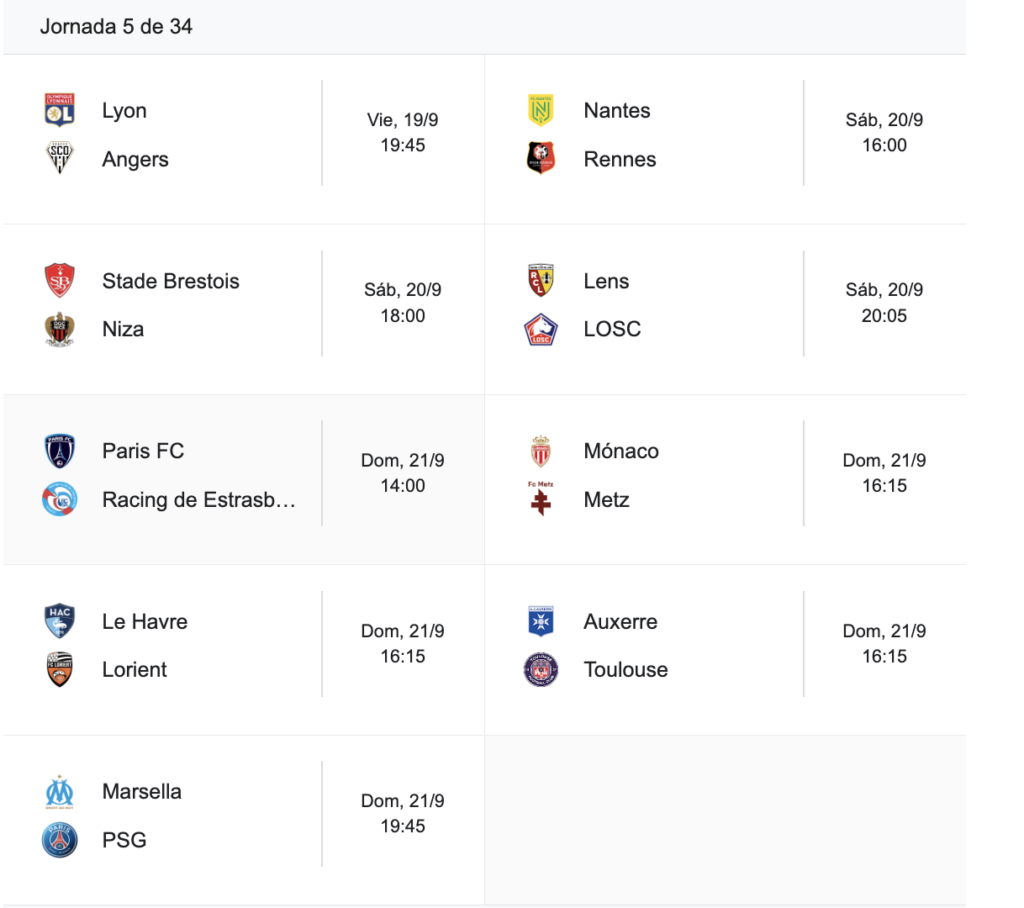Open the Niza team name link
The image size is (1024, 908).
123,329
